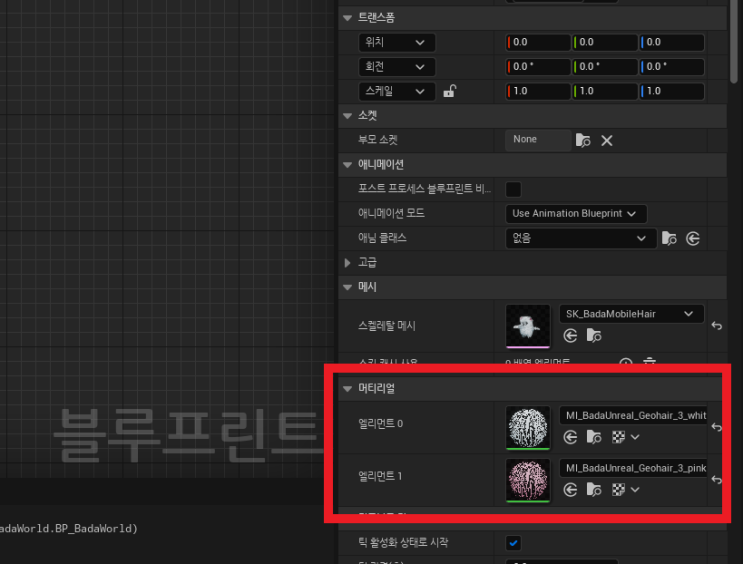Click the 스케일 Y value field
743x564 pixels.
click(605, 91)
